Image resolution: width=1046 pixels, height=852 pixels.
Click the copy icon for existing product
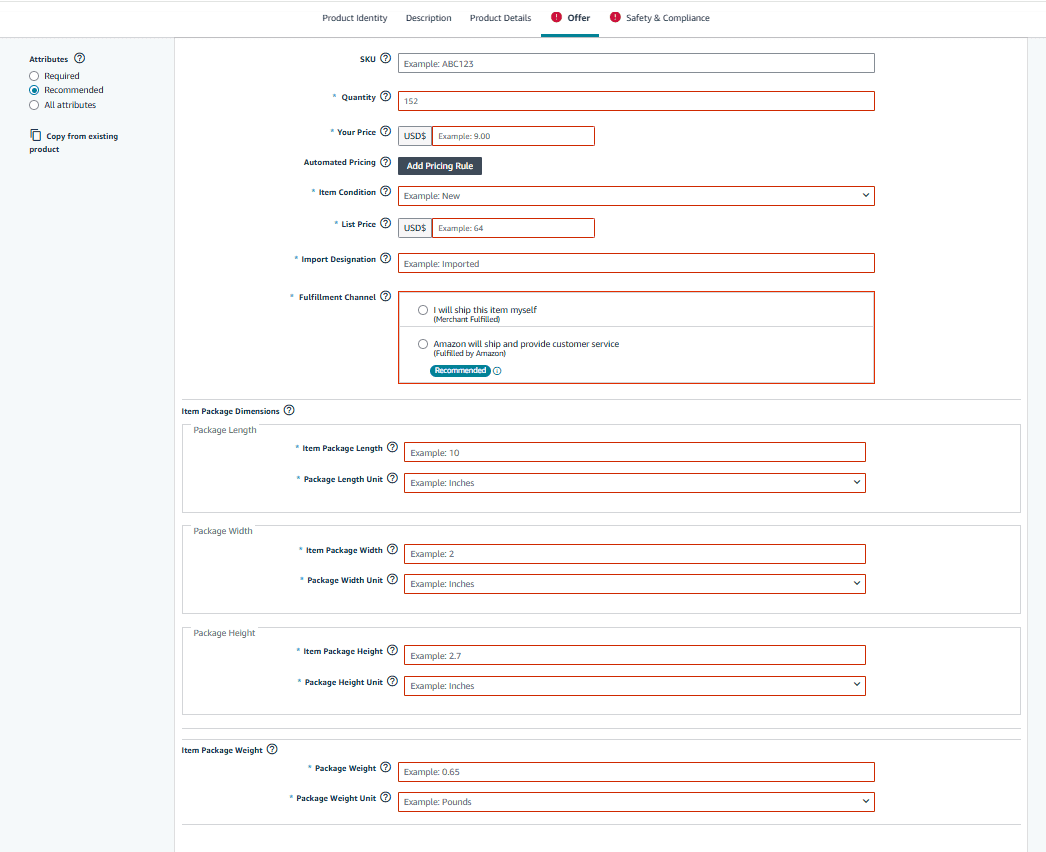coord(35,135)
